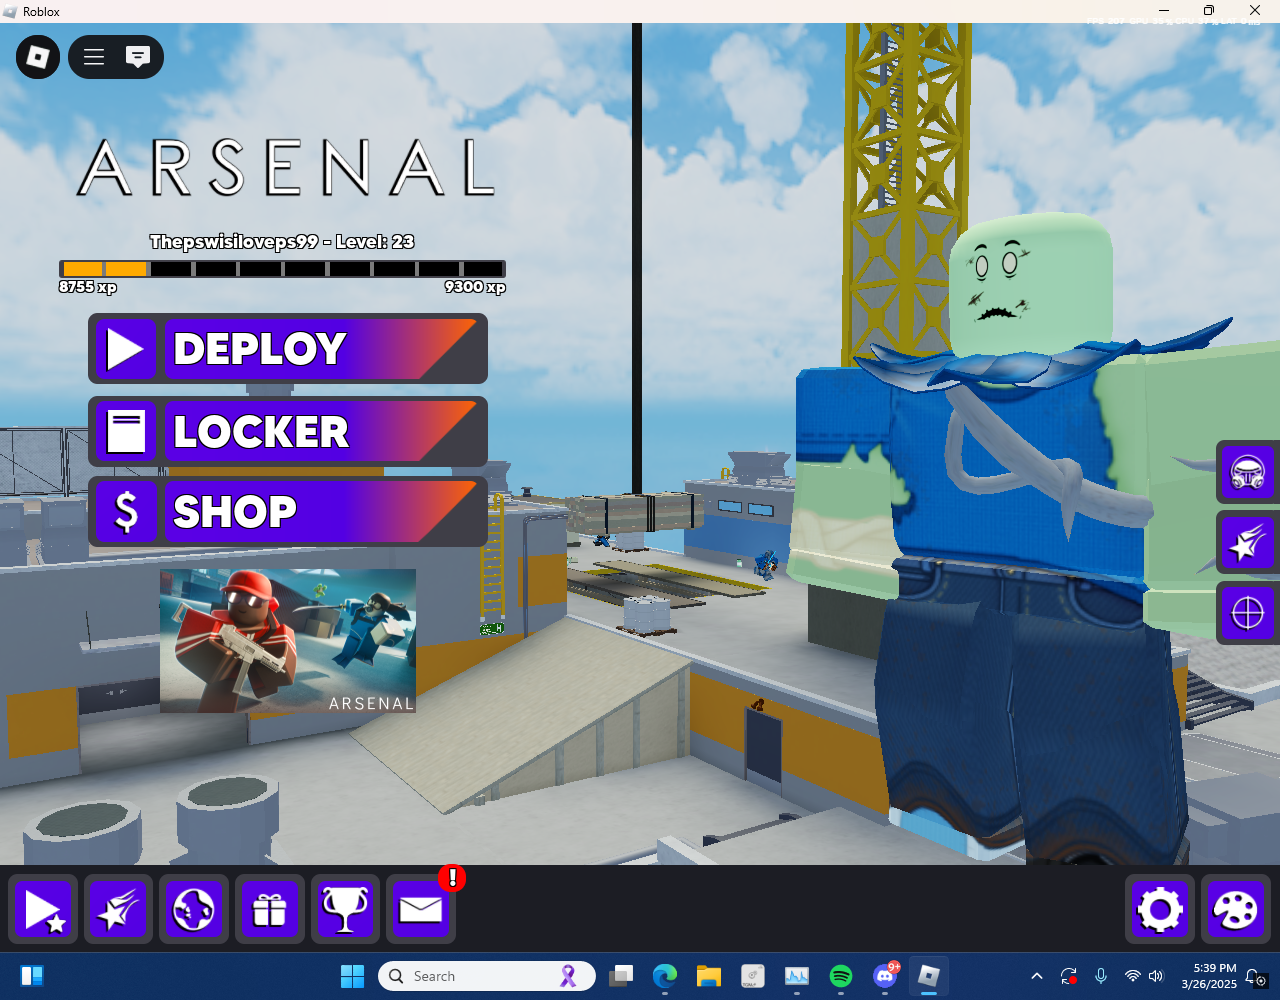Click the 9300 xp label
Screen dimensions: 1280x1000
coord(475,287)
